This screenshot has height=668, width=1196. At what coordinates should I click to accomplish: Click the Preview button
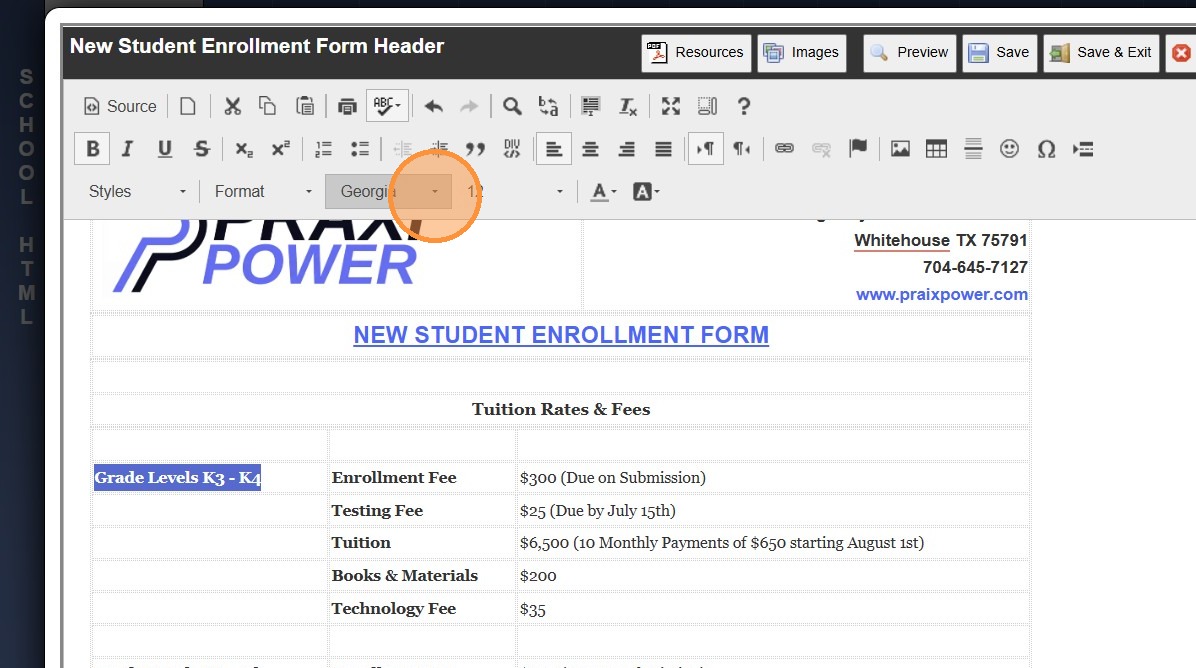coord(909,53)
